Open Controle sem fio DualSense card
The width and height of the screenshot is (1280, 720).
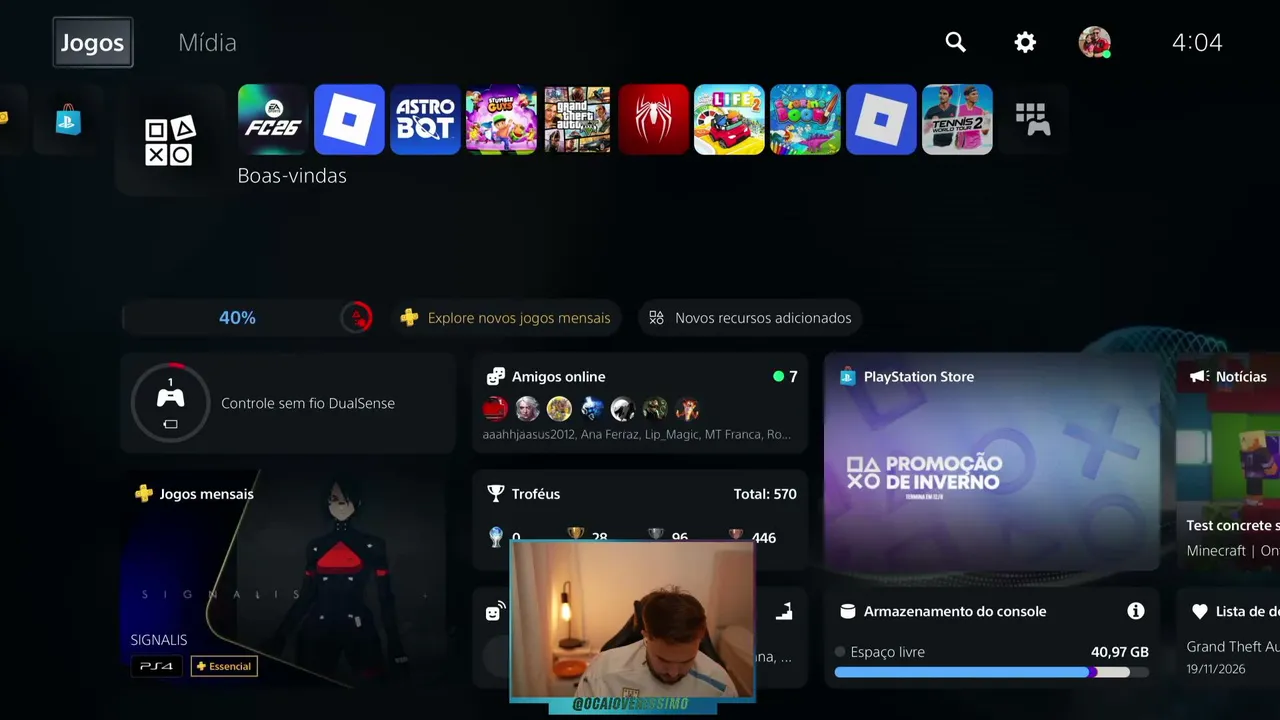(x=288, y=403)
